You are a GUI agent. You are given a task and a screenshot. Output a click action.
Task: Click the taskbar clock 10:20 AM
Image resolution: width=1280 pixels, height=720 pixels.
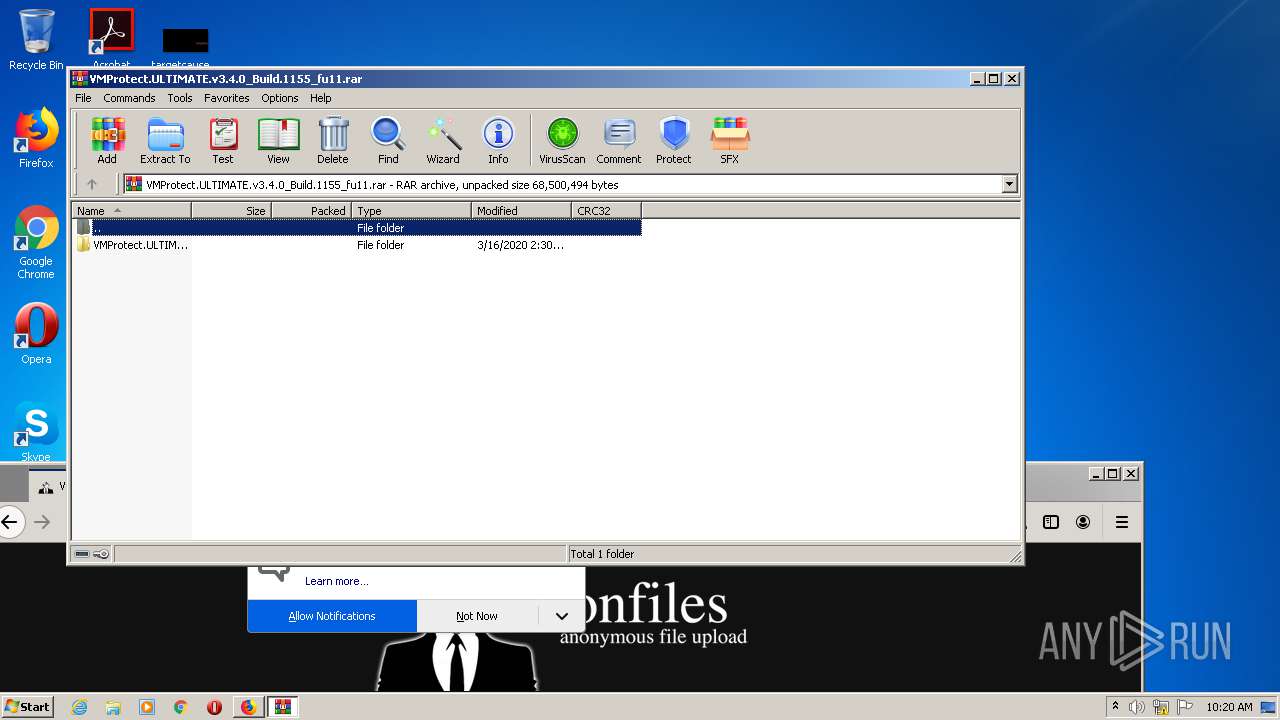coord(1229,707)
